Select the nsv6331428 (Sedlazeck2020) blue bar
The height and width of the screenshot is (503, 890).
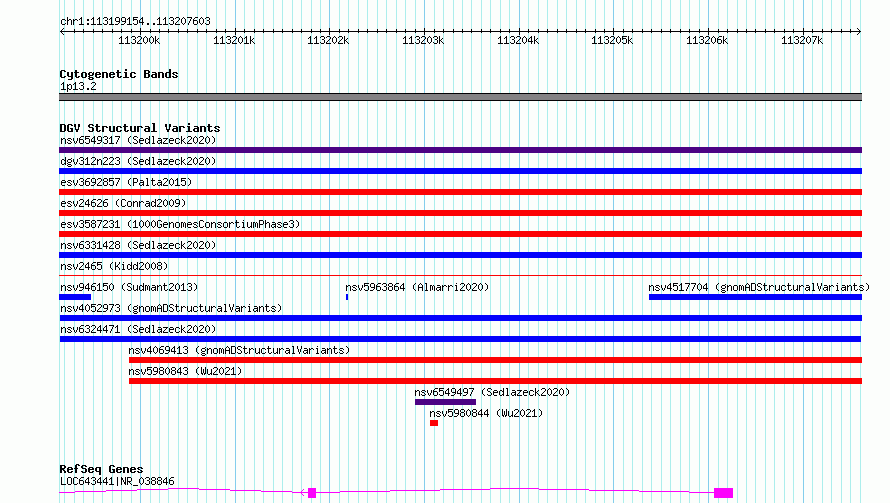pyautogui.click(x=460, y=255)
